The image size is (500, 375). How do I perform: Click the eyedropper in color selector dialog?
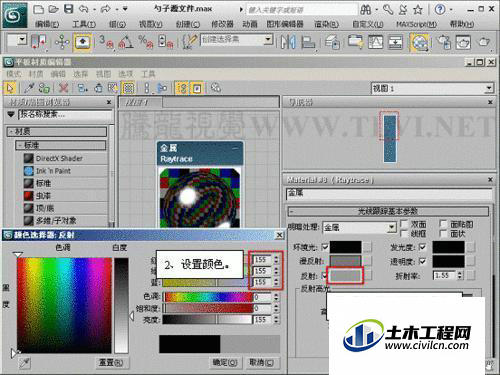(x=25, y=363)
